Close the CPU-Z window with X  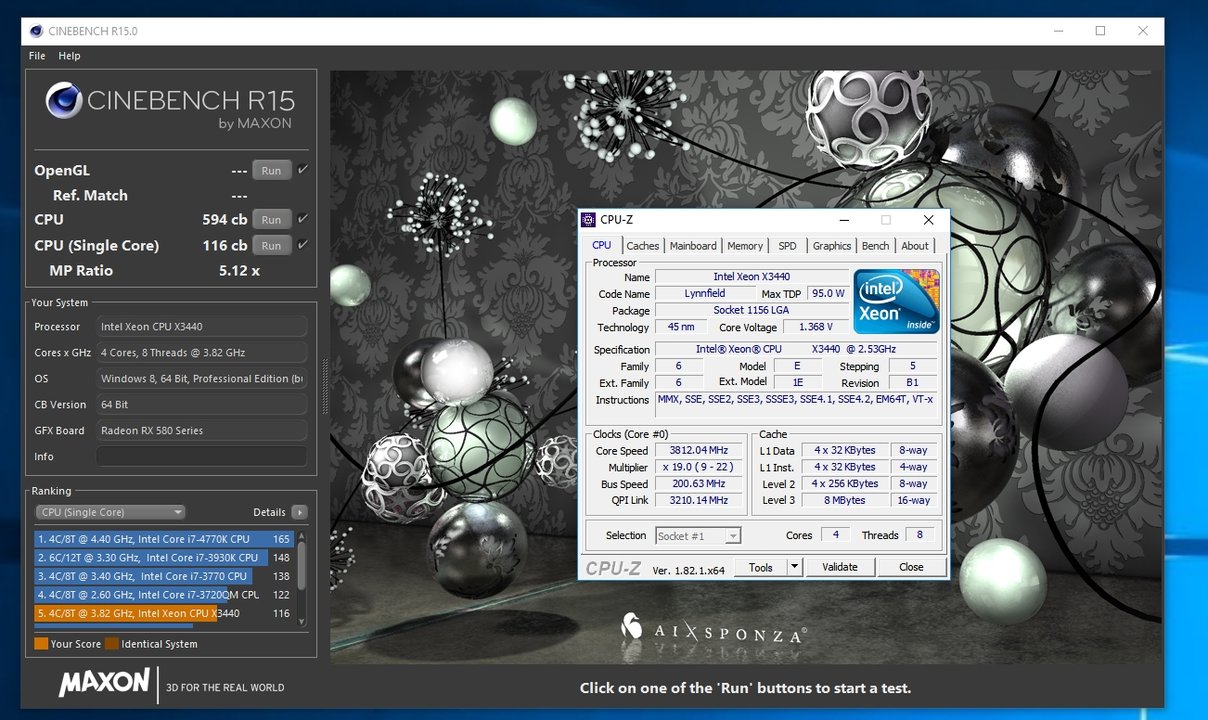tap(928, 220)
